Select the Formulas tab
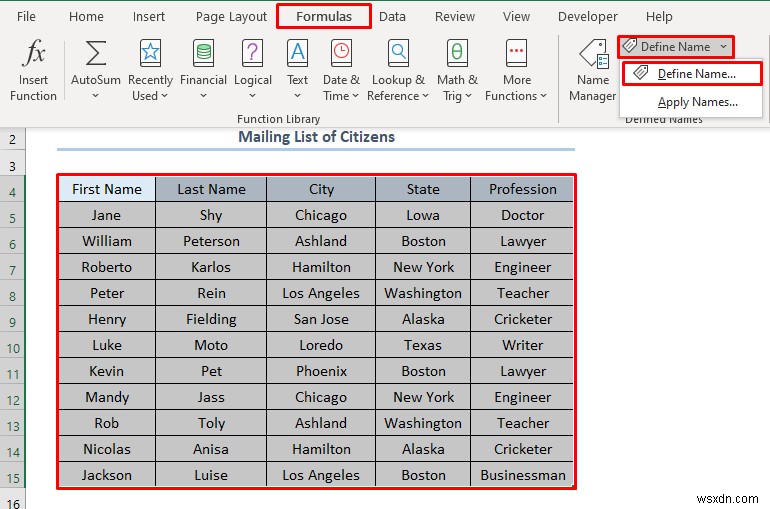This screenshot has width=770, height=509. [x=324, y=16]
